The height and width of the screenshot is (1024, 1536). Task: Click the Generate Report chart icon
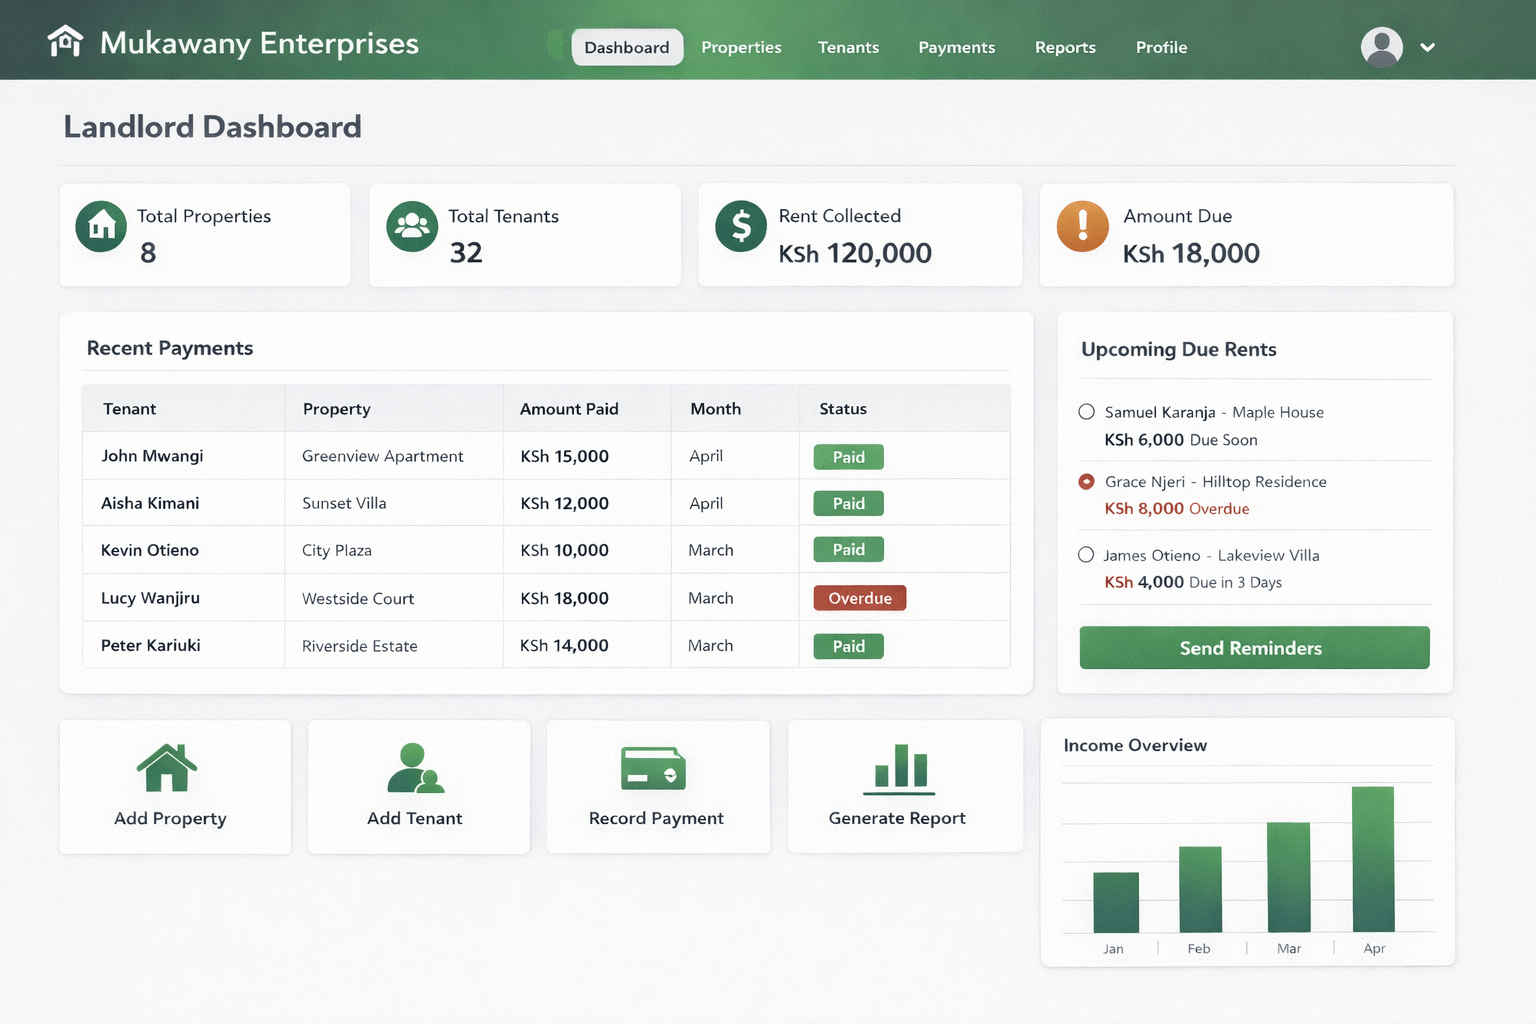[897, 768]
